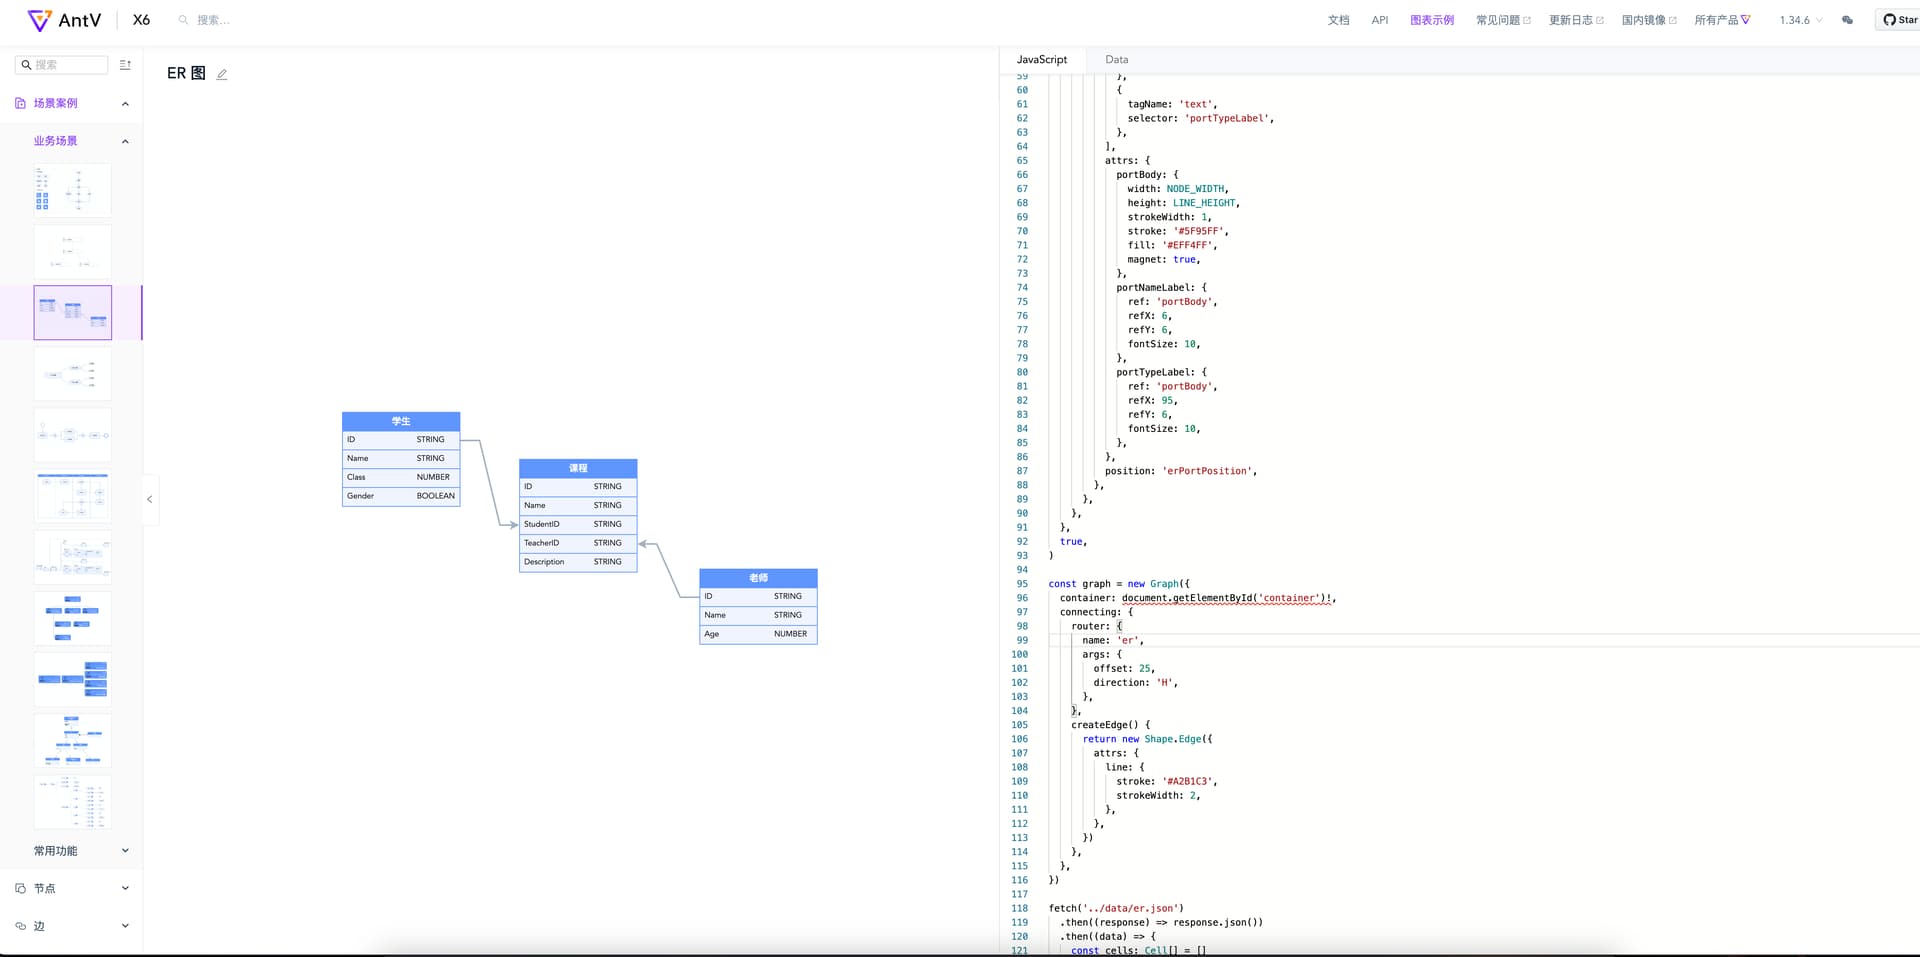Click the 学生 table header node
1920x957 pixels.
coord(401,421)
